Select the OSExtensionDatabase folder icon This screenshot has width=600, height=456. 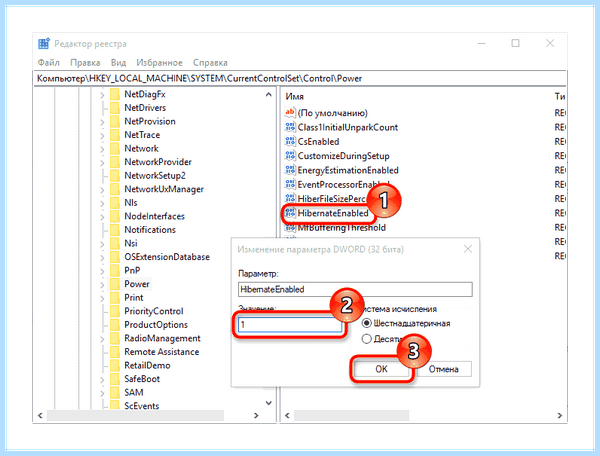click(x=115, y=257)
